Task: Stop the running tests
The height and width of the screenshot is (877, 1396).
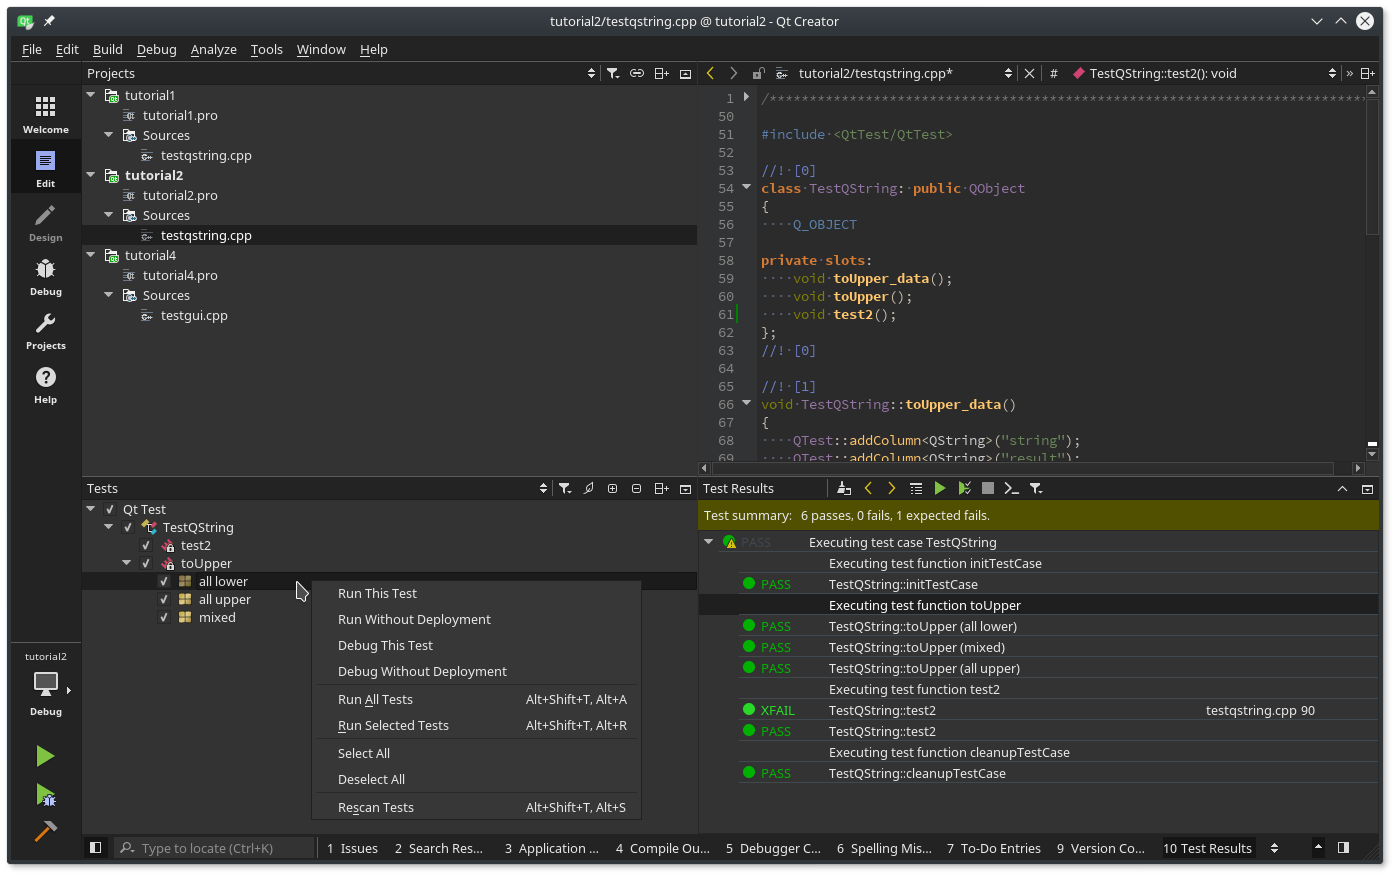Action: click(988, 488)
